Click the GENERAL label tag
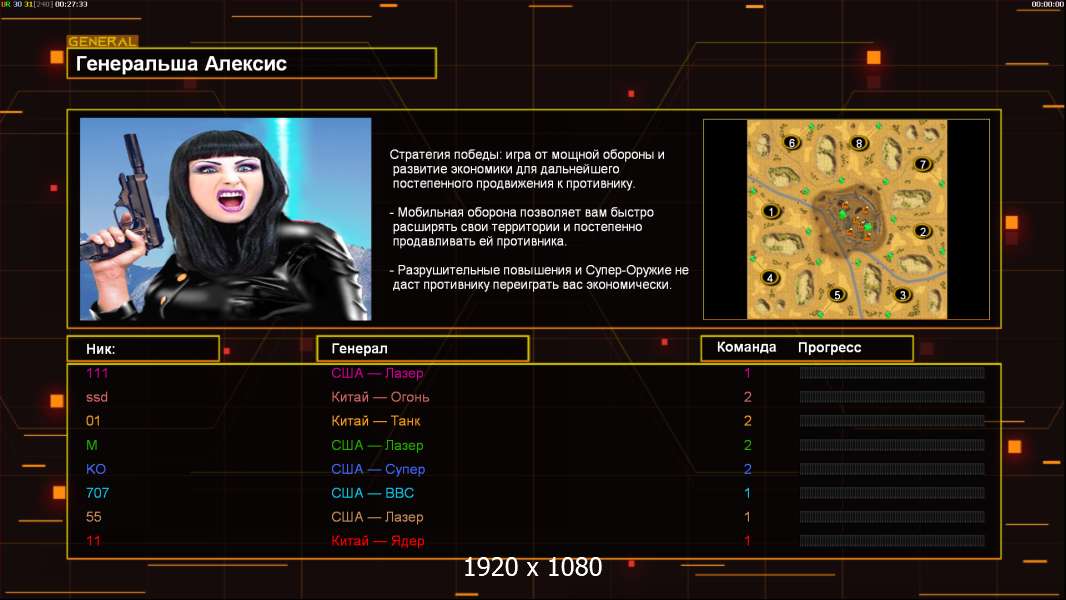 click(103, 41)
